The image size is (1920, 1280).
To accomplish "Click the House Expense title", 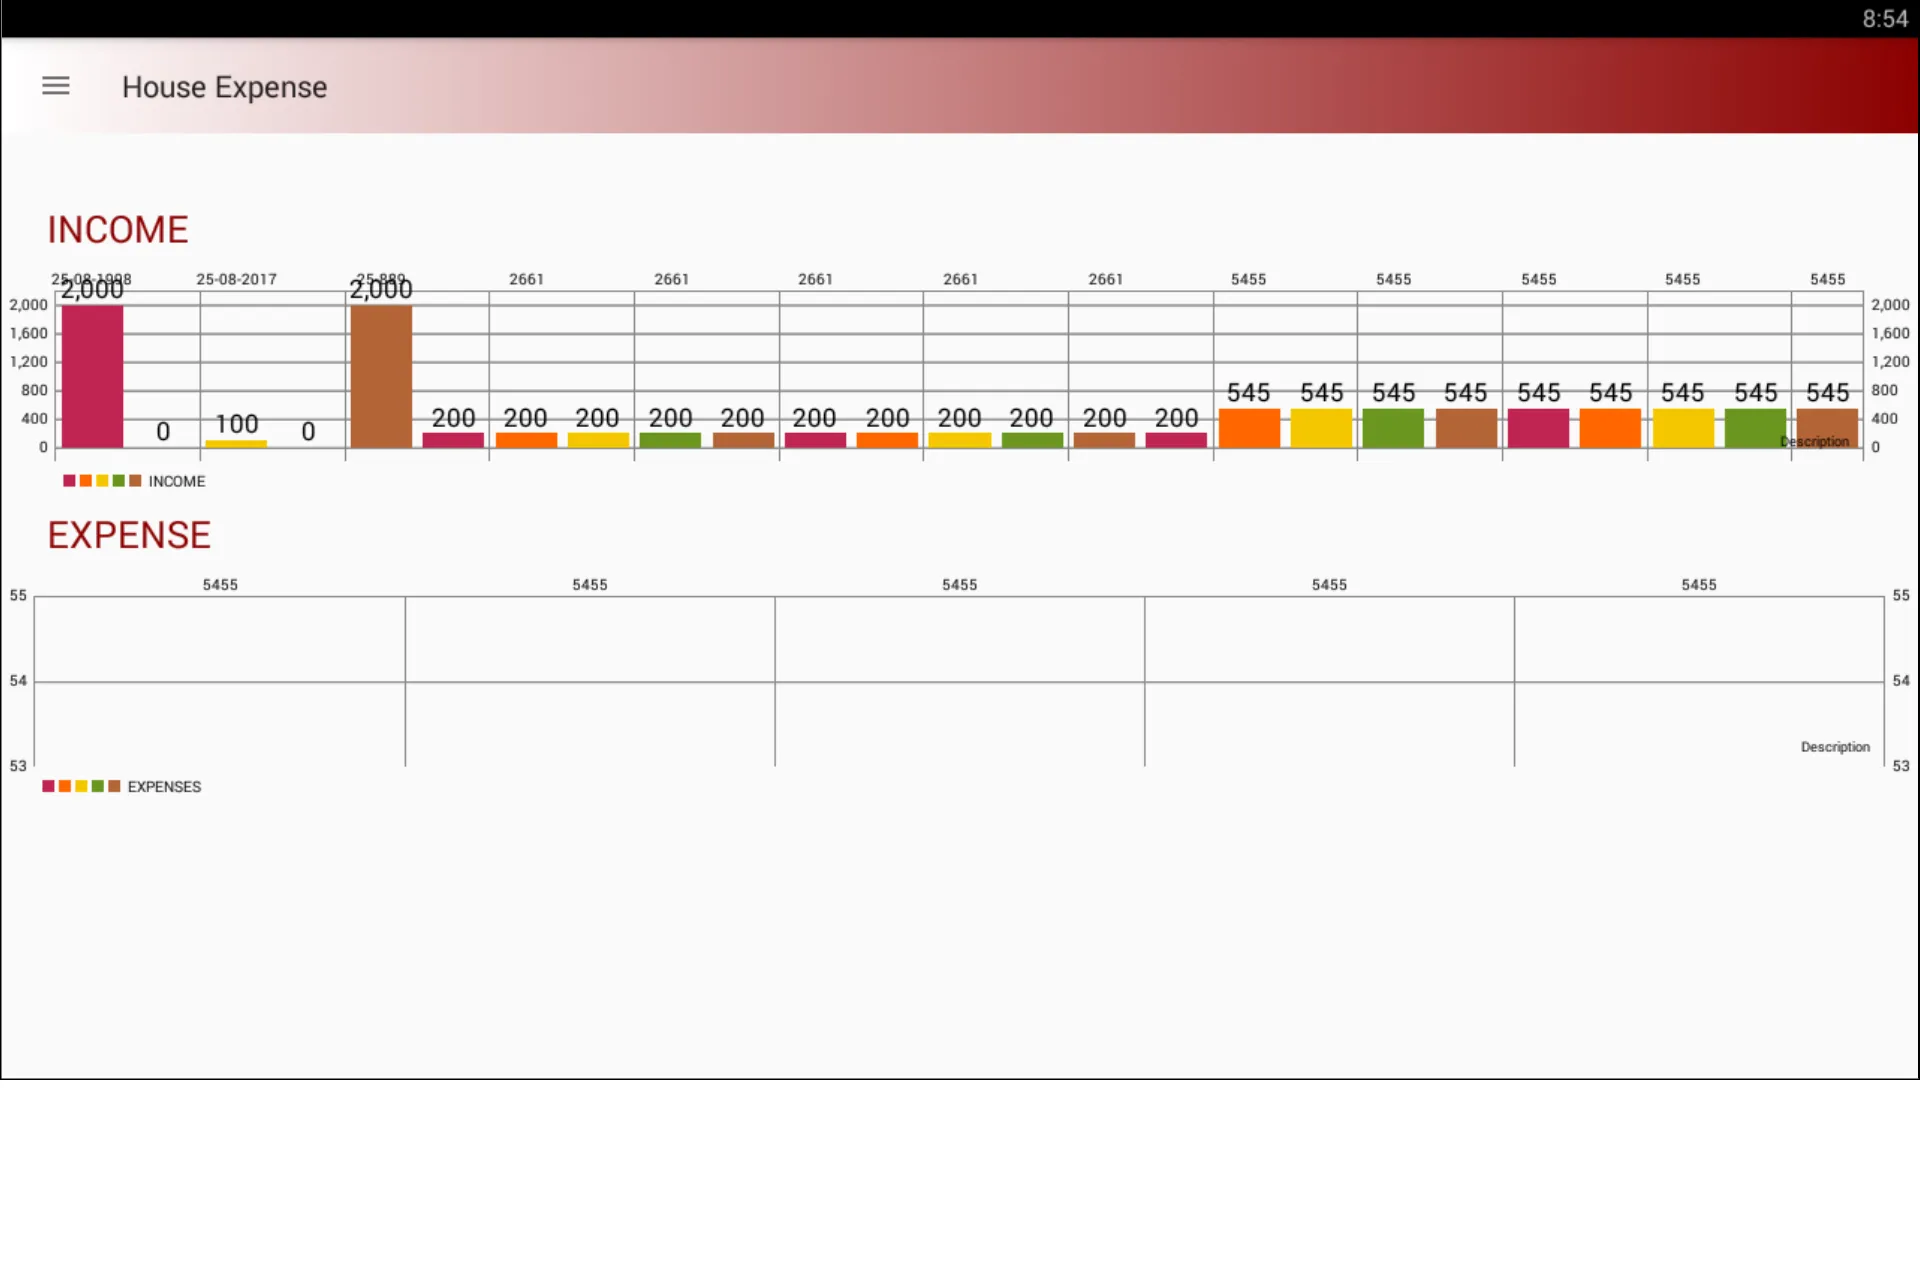I will coord(224,87).
